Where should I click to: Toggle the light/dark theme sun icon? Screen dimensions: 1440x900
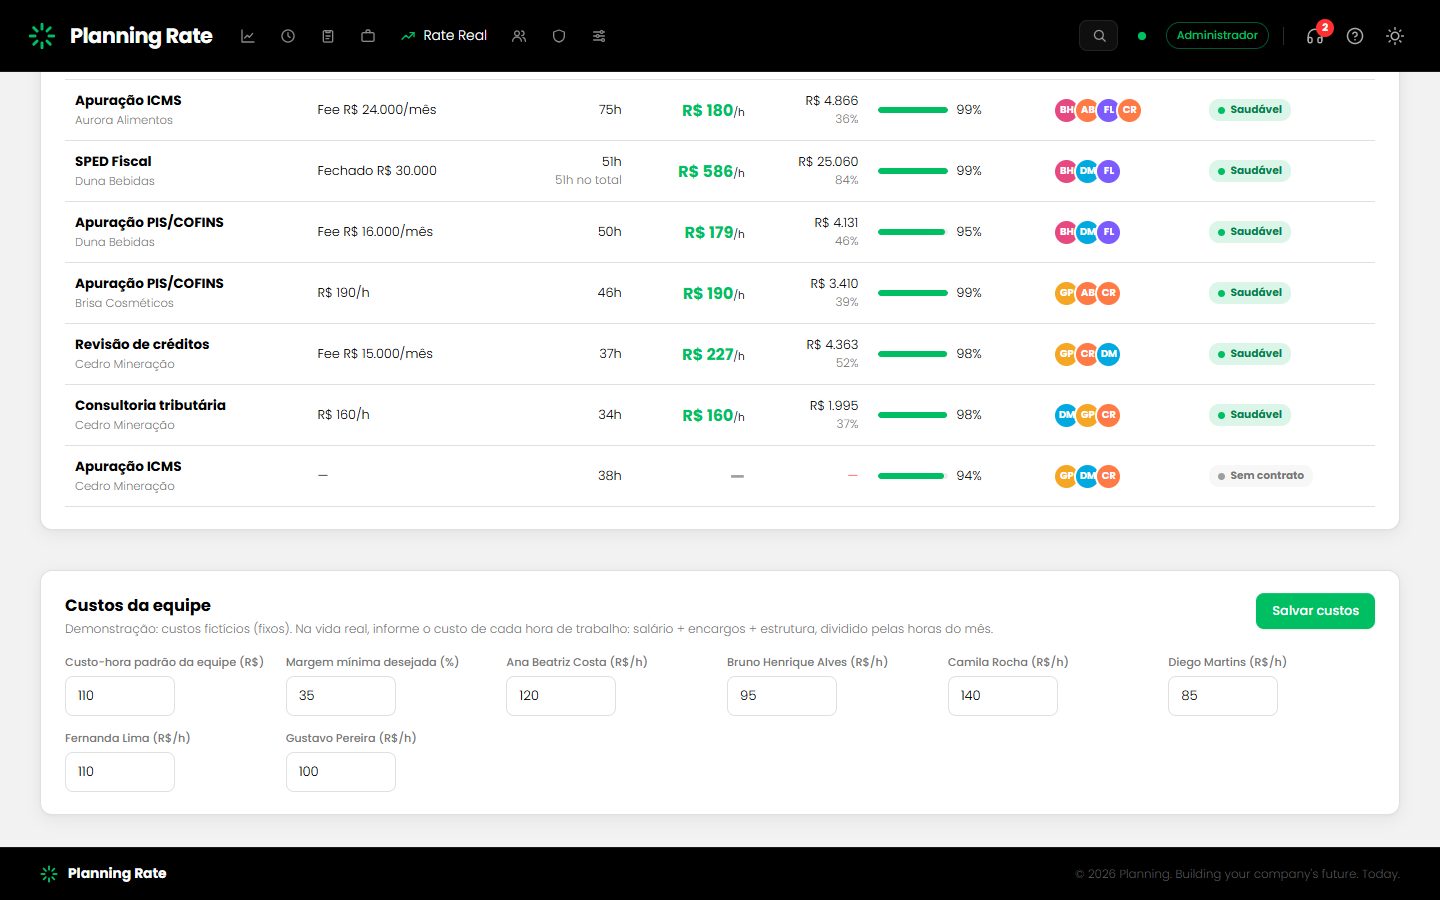point(1395,36)
